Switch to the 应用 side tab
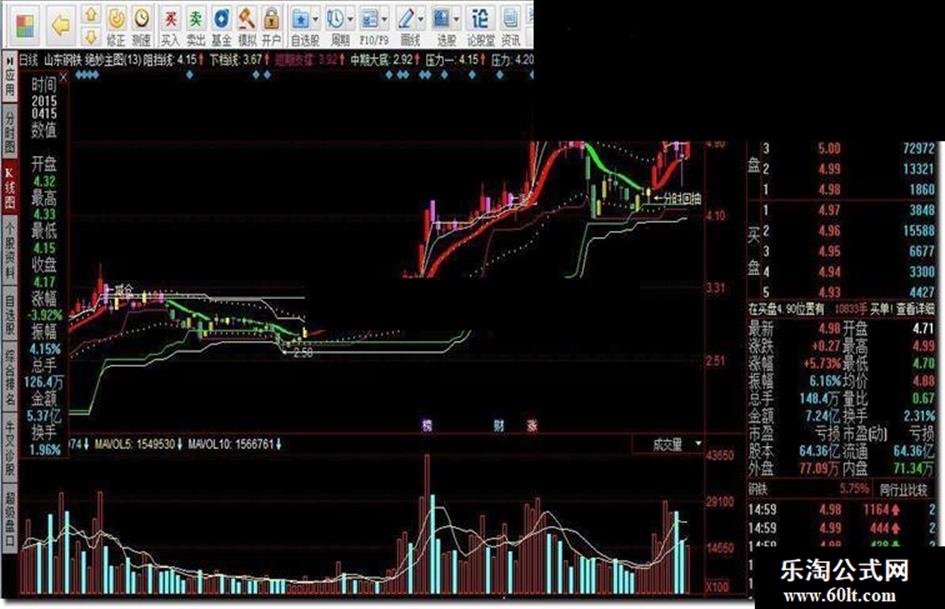 (x=10, y=78)
